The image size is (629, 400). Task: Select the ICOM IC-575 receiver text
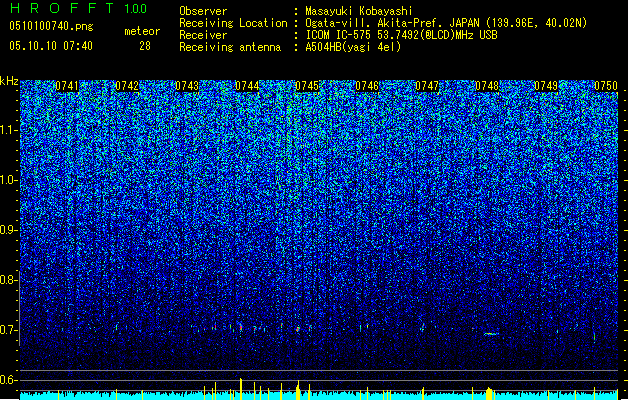pos(401,35)
